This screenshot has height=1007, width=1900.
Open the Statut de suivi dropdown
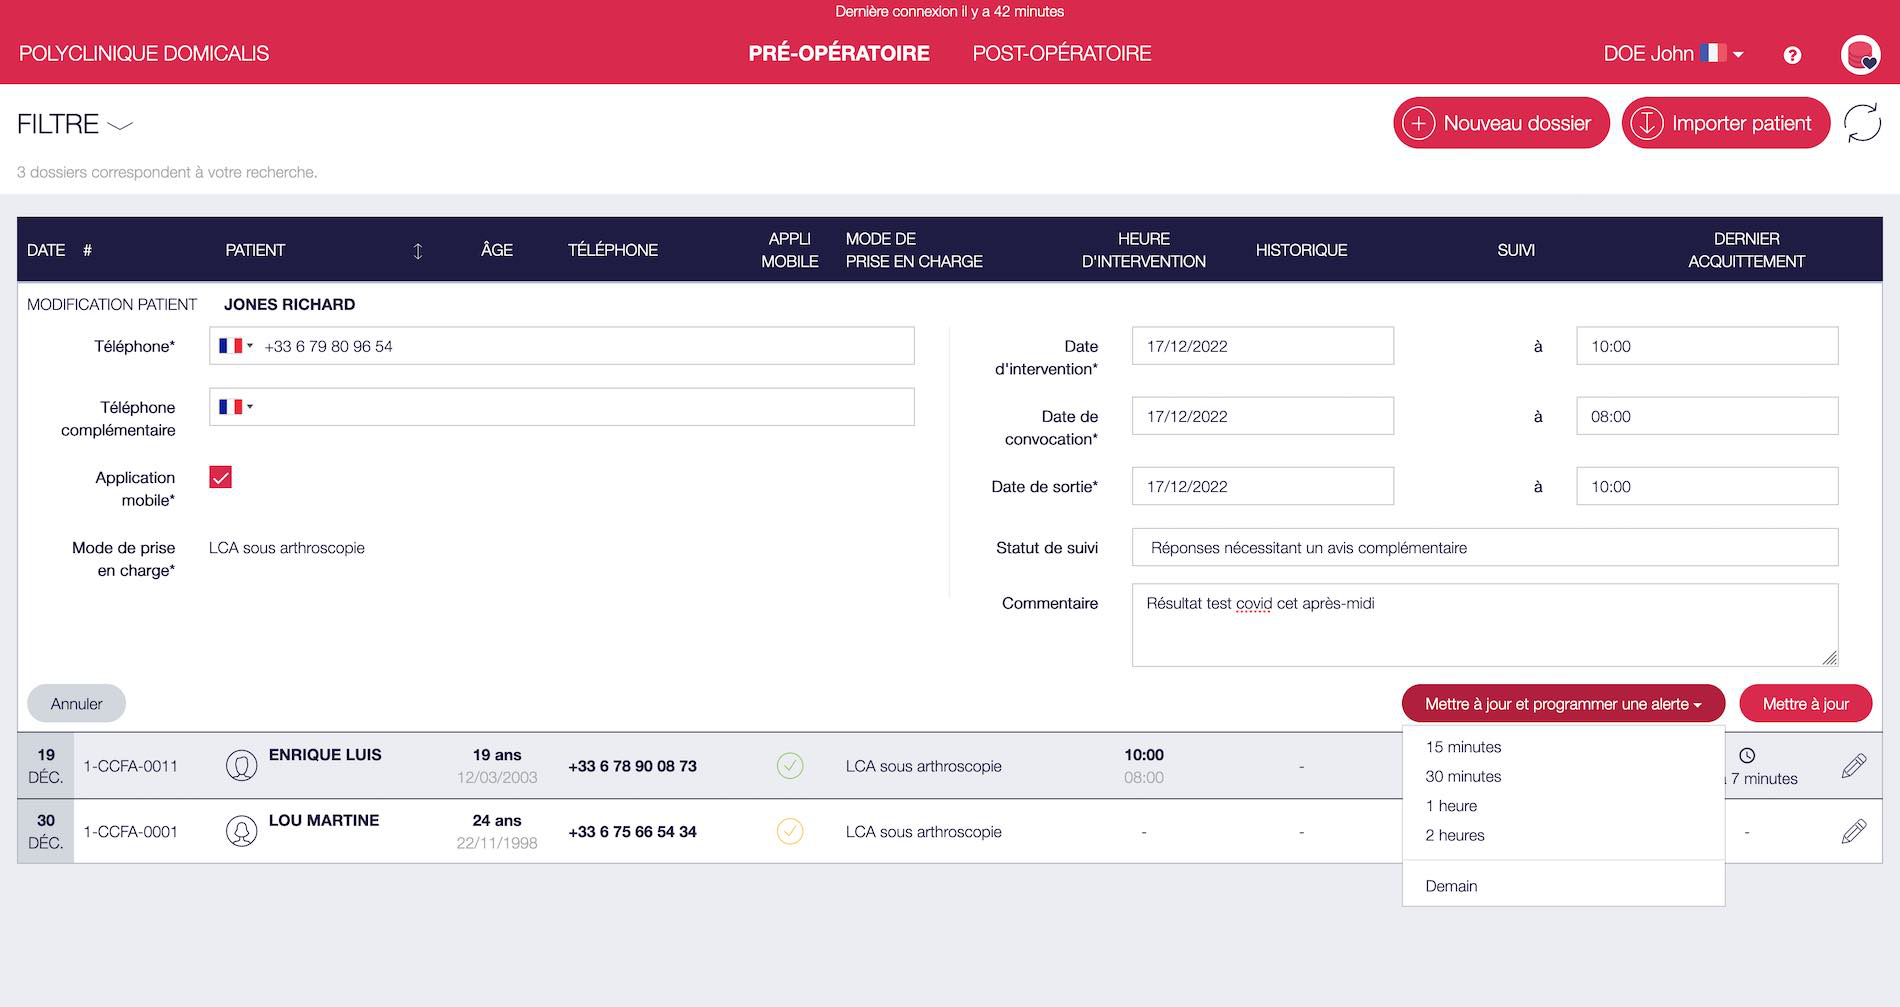point(1484,548)
